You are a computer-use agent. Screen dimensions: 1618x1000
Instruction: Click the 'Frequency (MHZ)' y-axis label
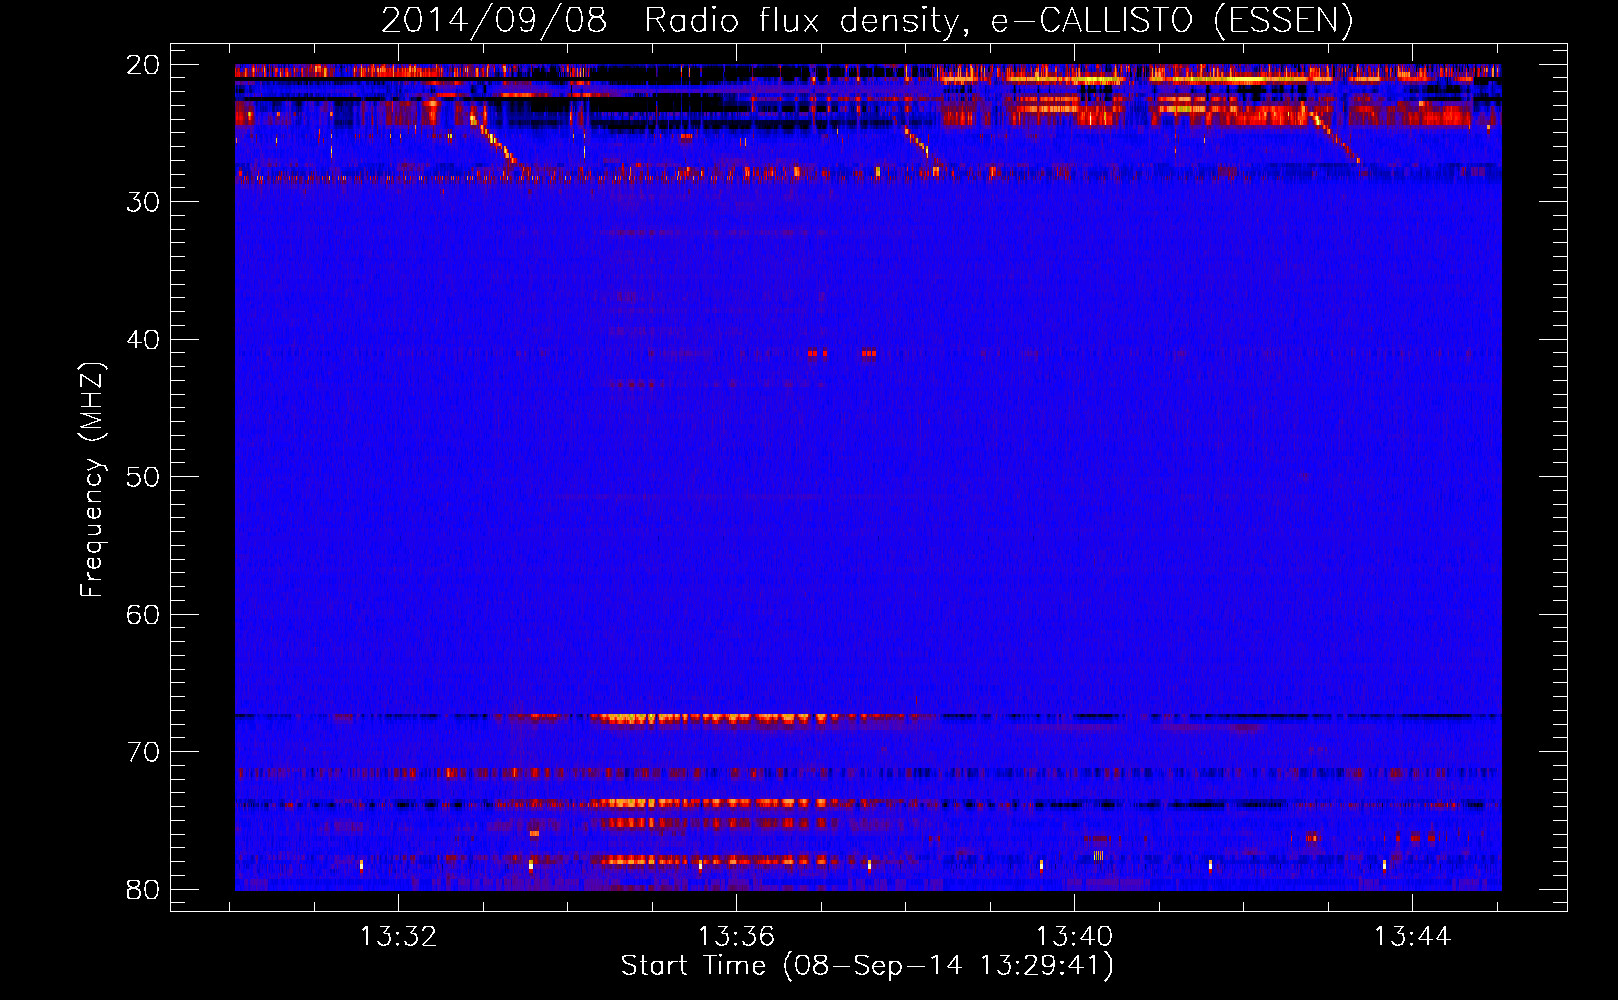(x=92, y=480)
